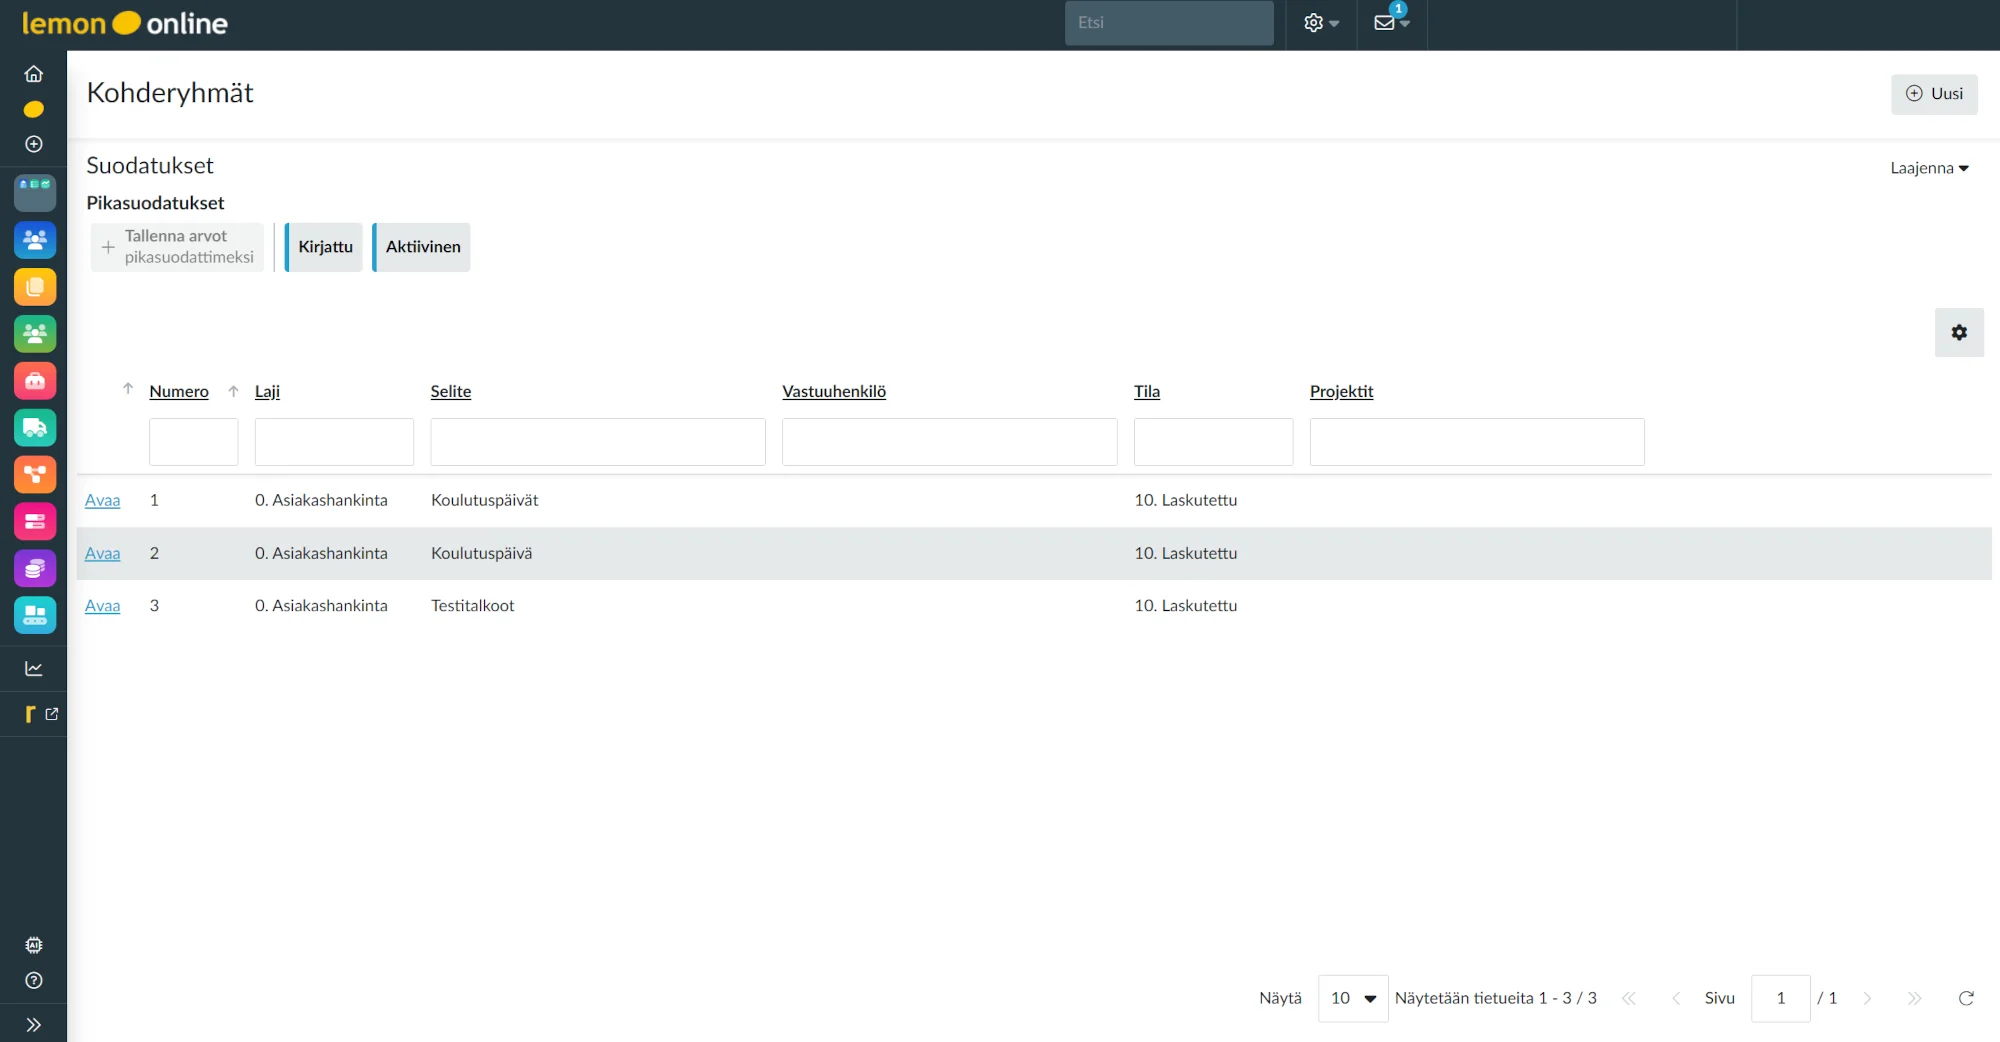
Task: Open row 2 Koulutuspäivä via Avaa link
Action: [x=102, y=553]
